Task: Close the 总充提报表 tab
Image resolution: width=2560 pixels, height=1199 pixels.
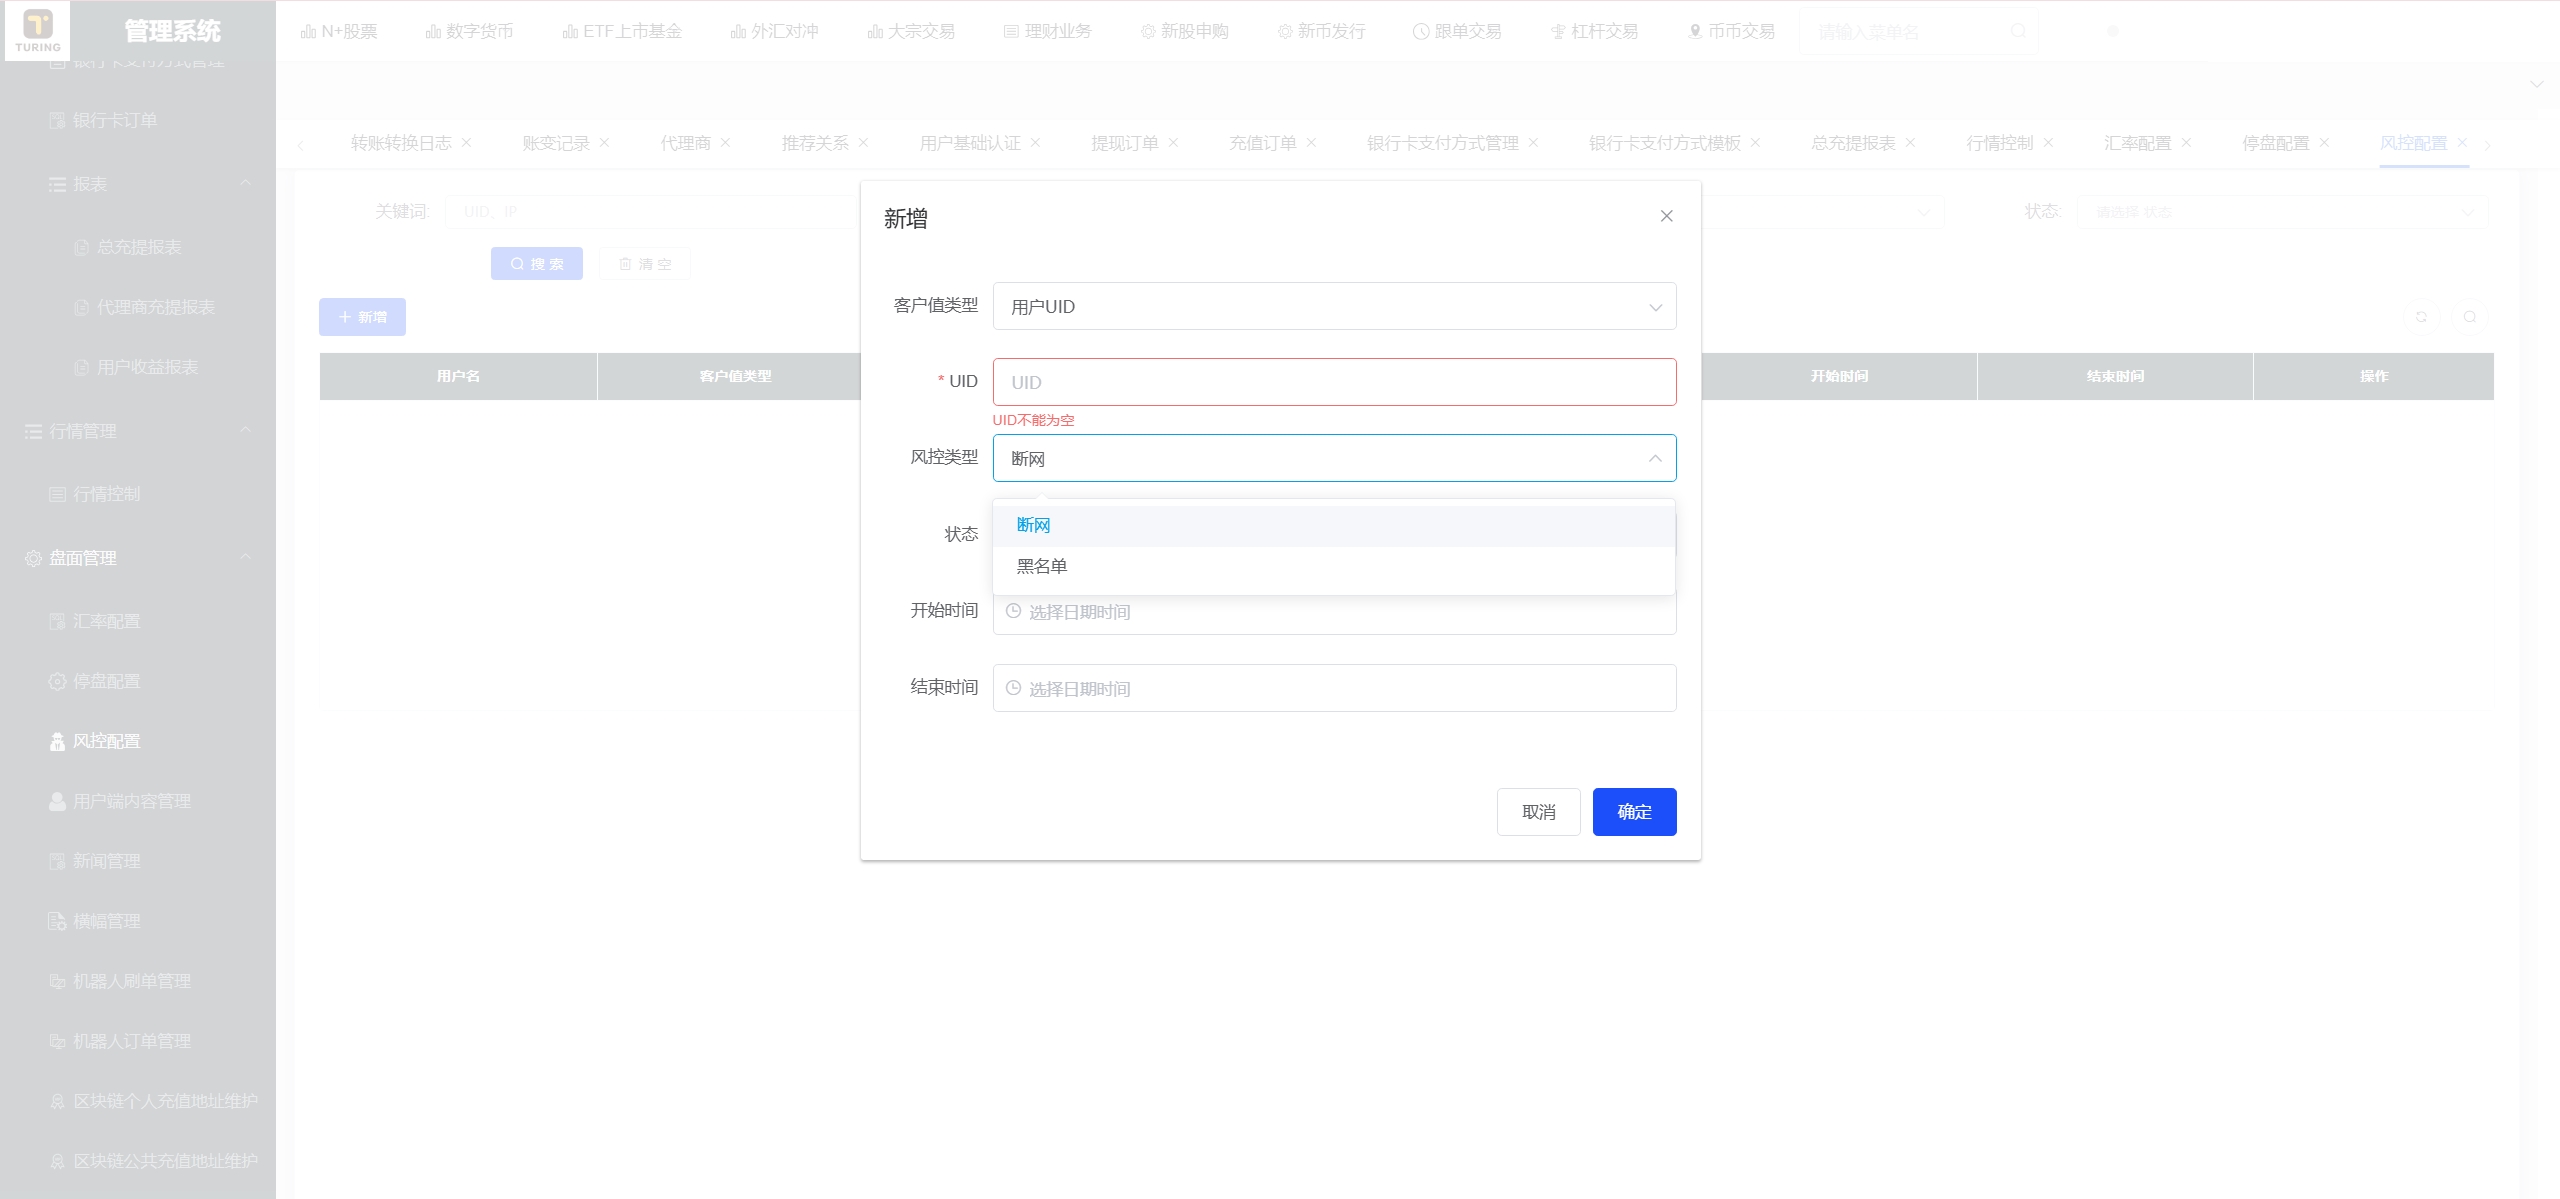Action: [x=1910, y=143]
